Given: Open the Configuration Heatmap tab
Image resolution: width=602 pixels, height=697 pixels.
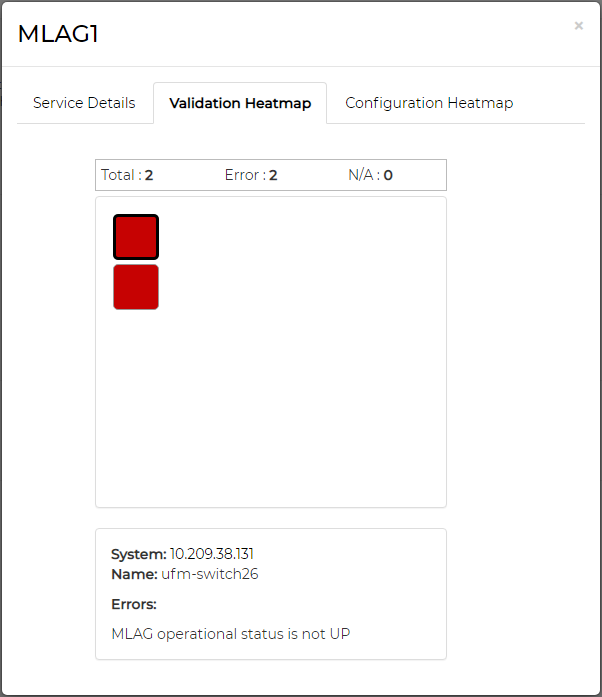Looking at the screenshot, I should (x=429, y=103).
